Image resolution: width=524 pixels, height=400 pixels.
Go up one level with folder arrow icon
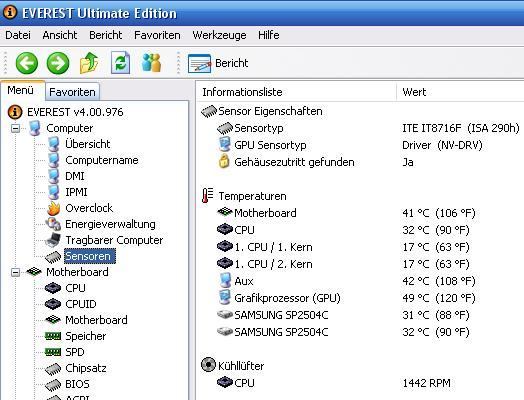coord(89,63)
